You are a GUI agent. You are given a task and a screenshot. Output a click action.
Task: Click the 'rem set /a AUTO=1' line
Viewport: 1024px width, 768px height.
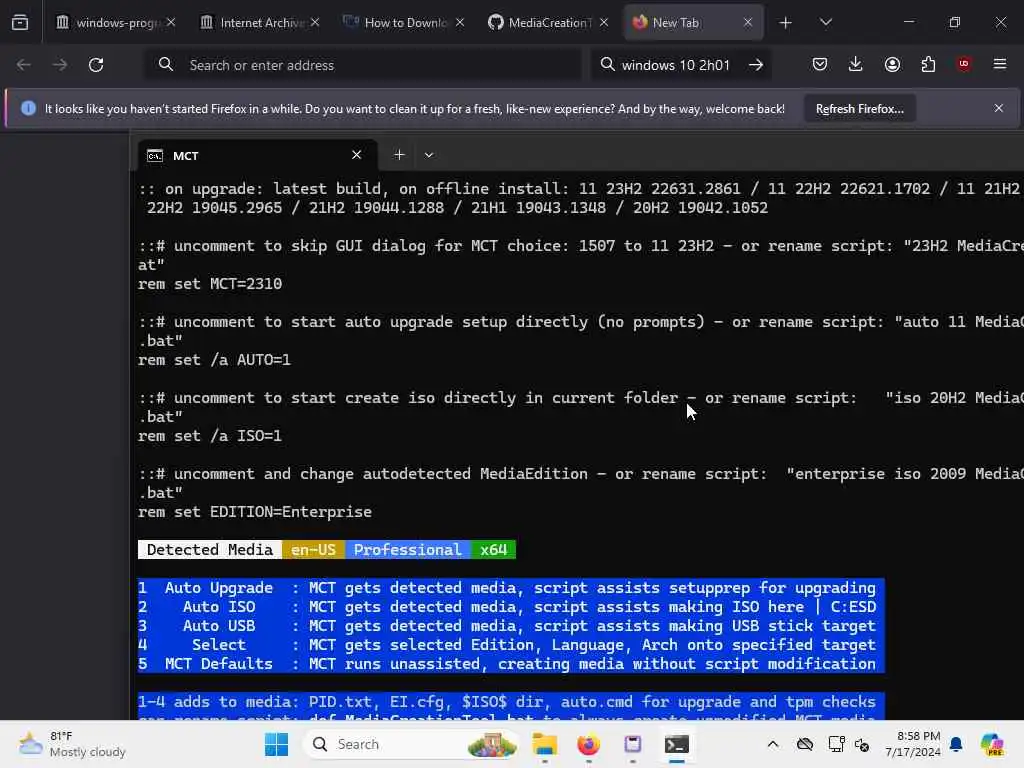click(x=214, y=360)
